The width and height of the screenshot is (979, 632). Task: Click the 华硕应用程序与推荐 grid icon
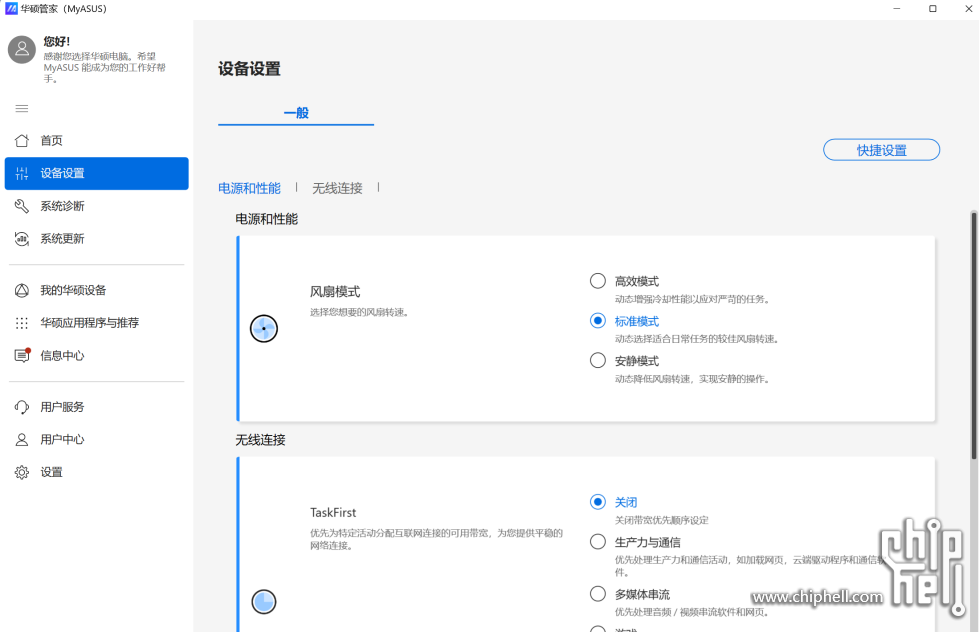point(22,323)
